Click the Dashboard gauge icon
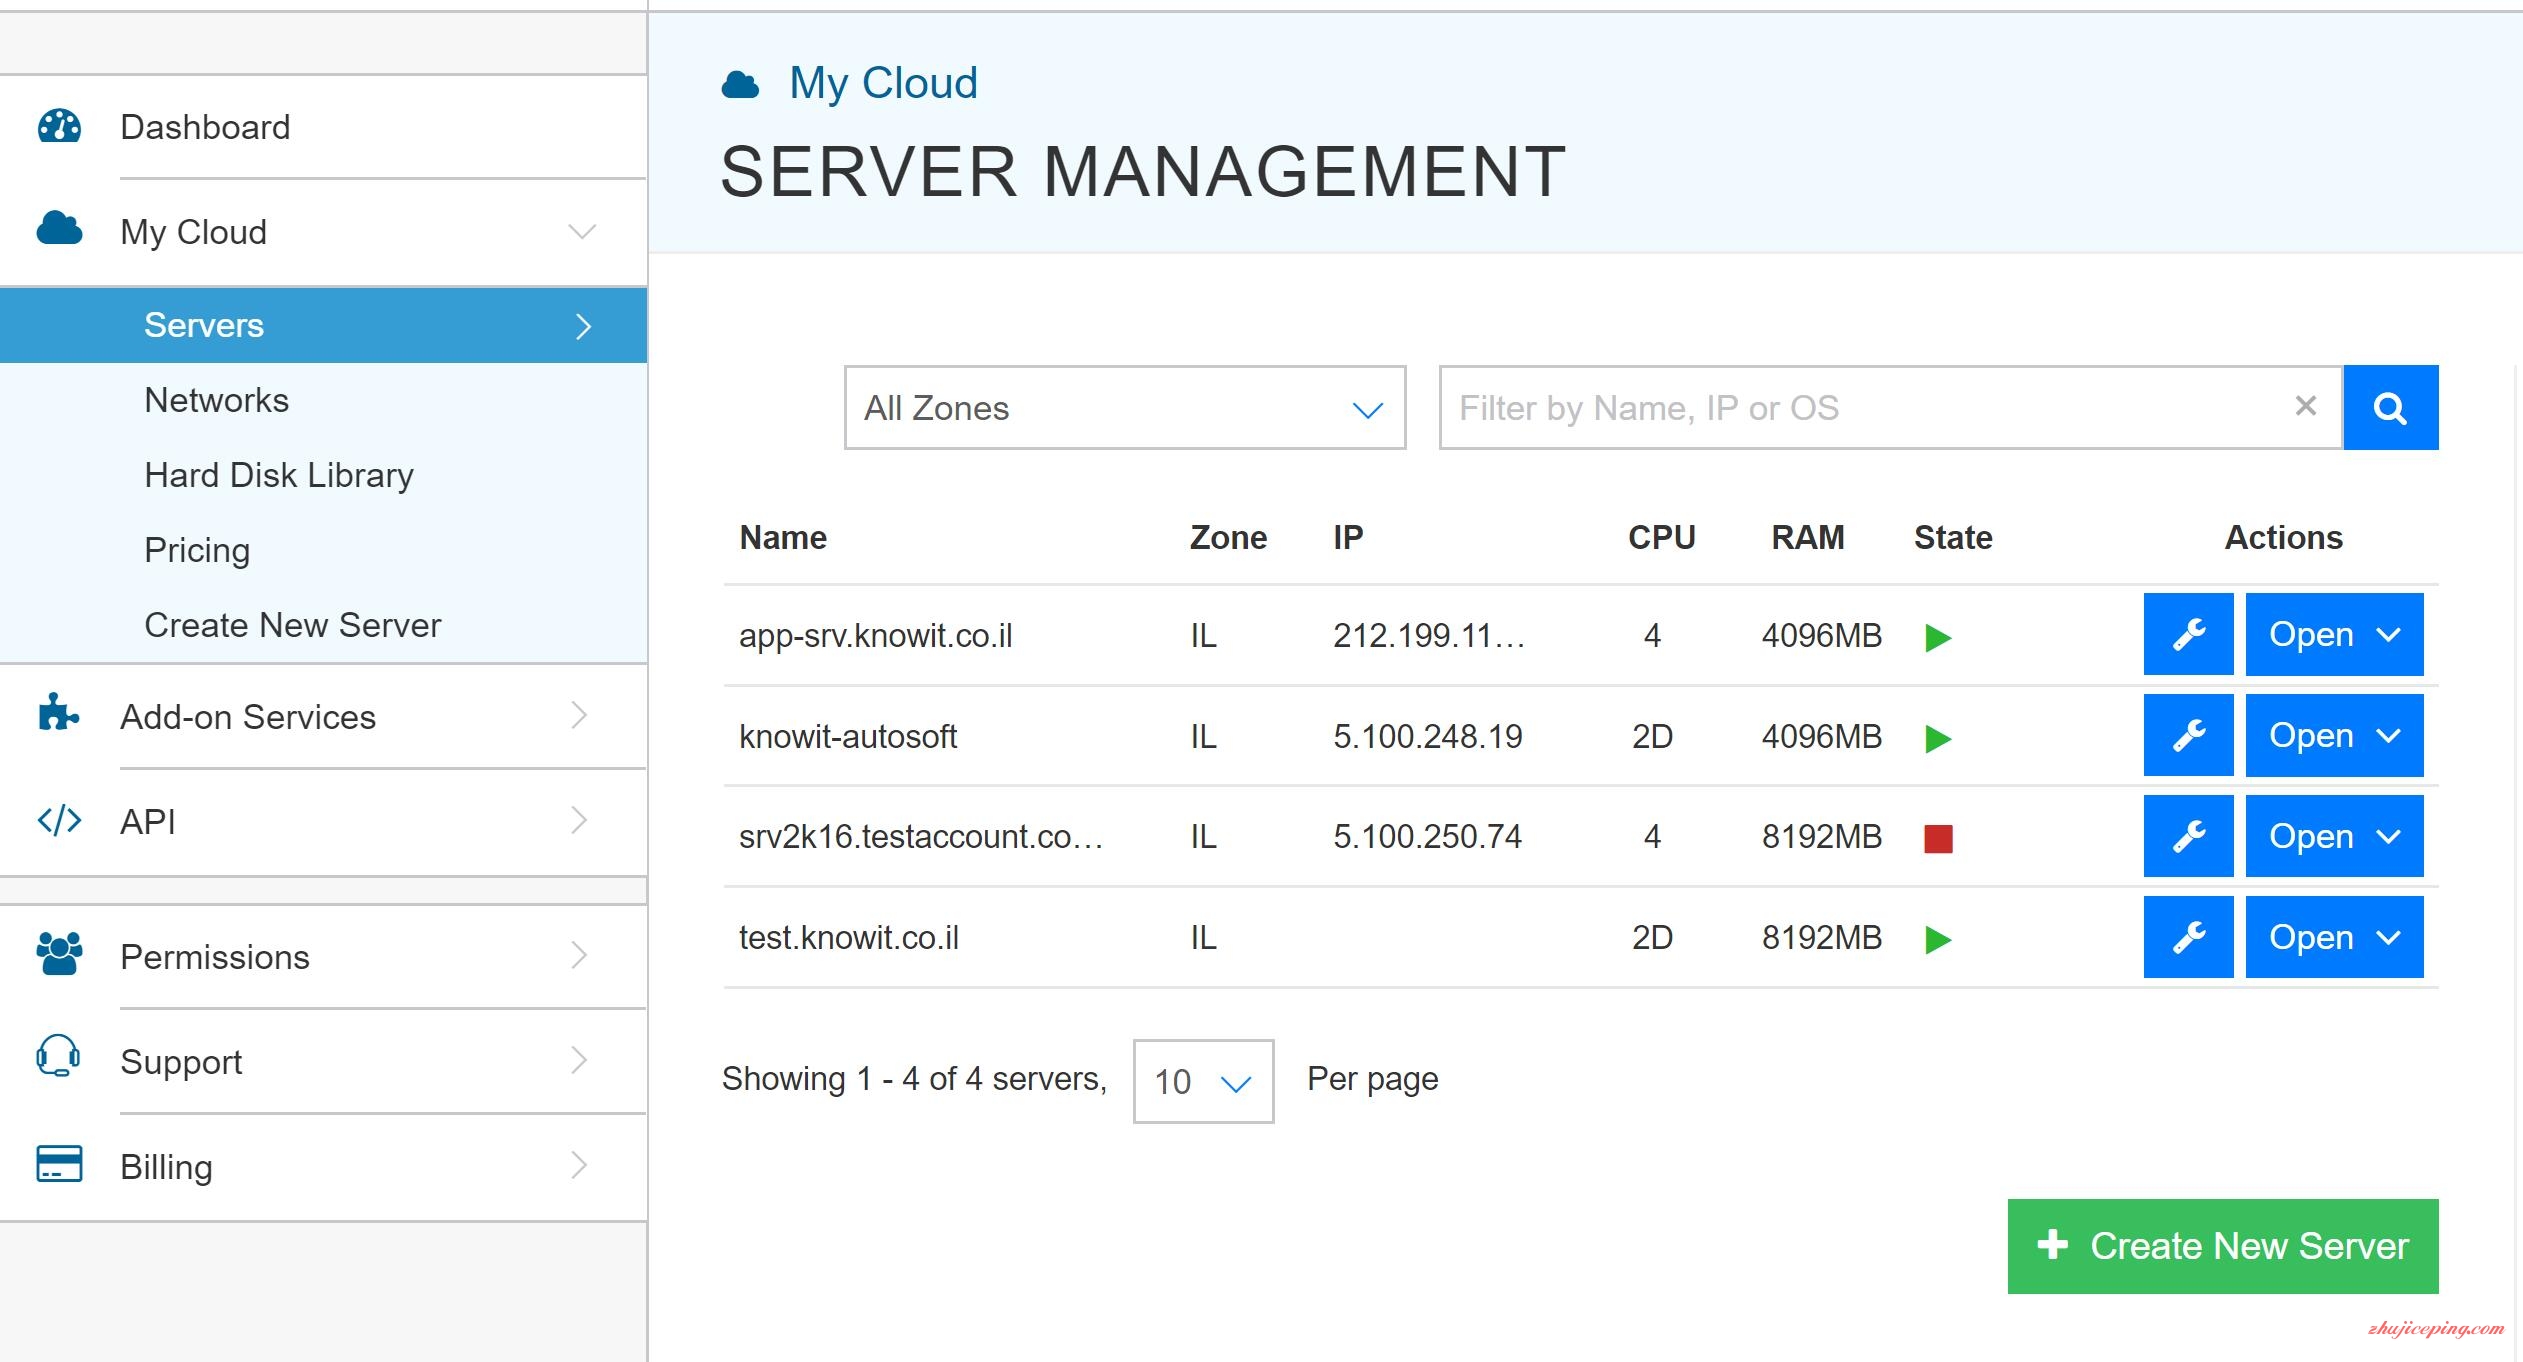The height and width of the screenshot is (1362, 2523). coord(59,126)
